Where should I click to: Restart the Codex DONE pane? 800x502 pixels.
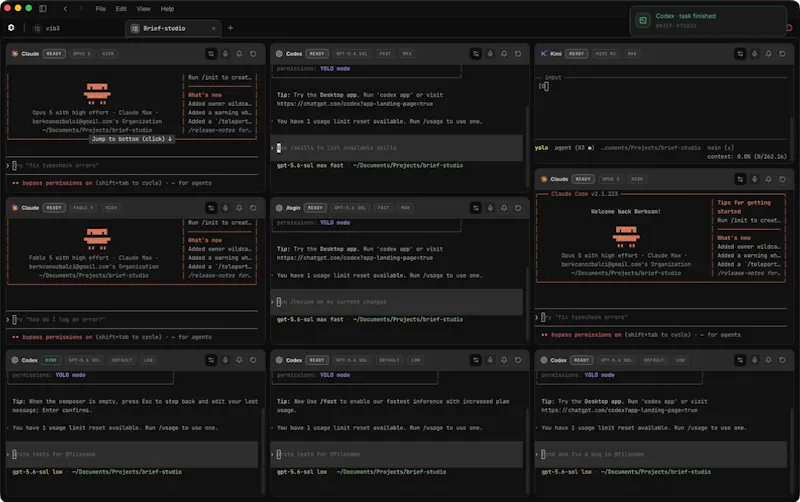coord(253,360)
